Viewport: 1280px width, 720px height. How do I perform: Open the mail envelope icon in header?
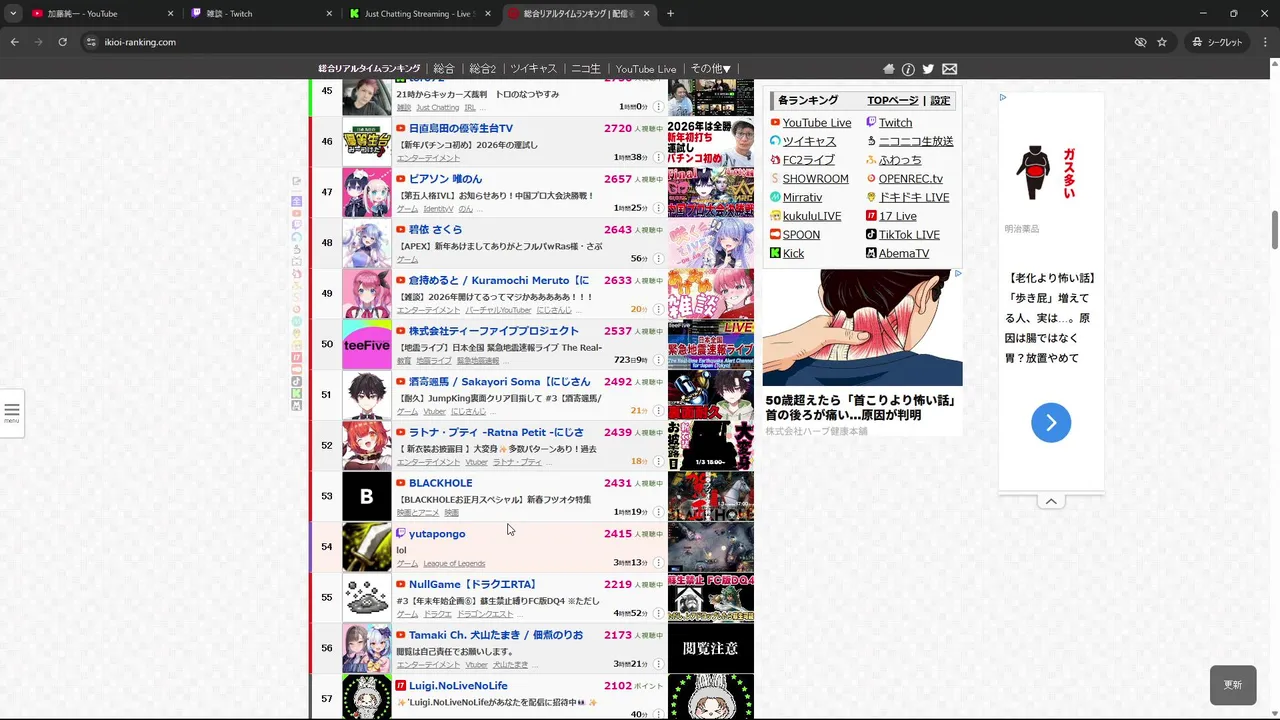click(x=949, y=69)
